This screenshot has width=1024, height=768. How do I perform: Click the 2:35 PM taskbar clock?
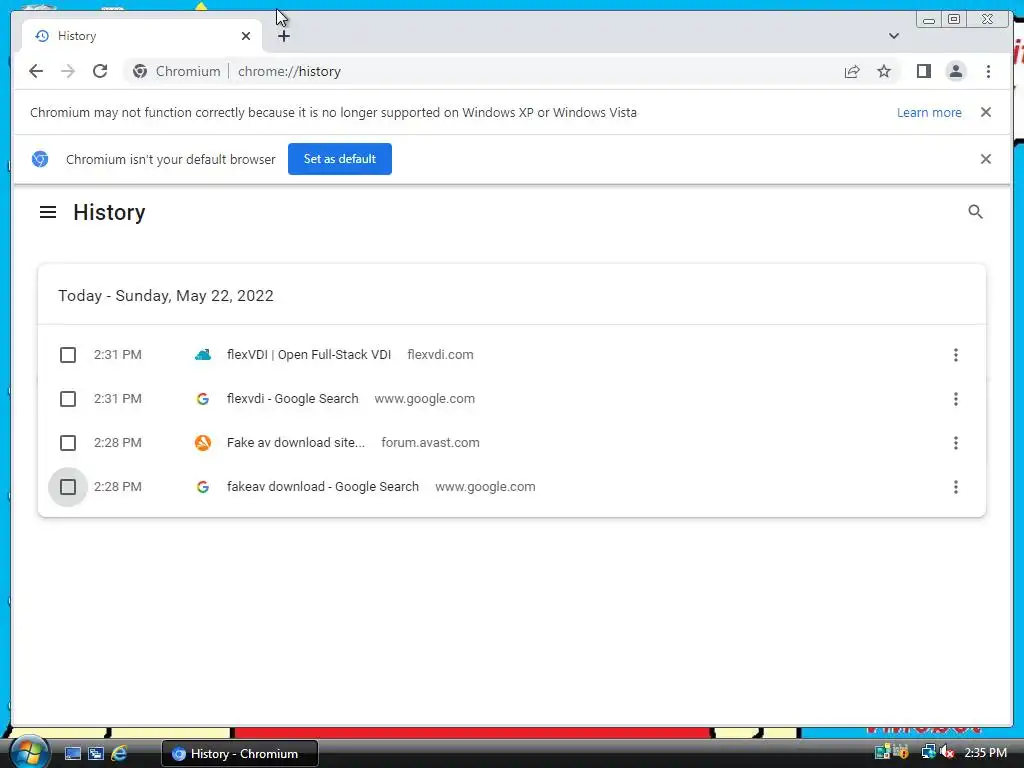pos(985,753)
